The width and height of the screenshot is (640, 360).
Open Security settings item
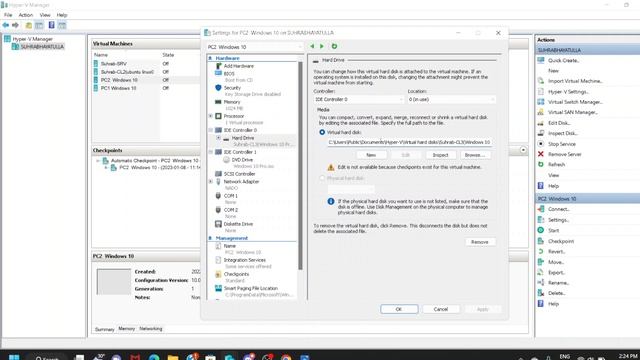point(232,88)
